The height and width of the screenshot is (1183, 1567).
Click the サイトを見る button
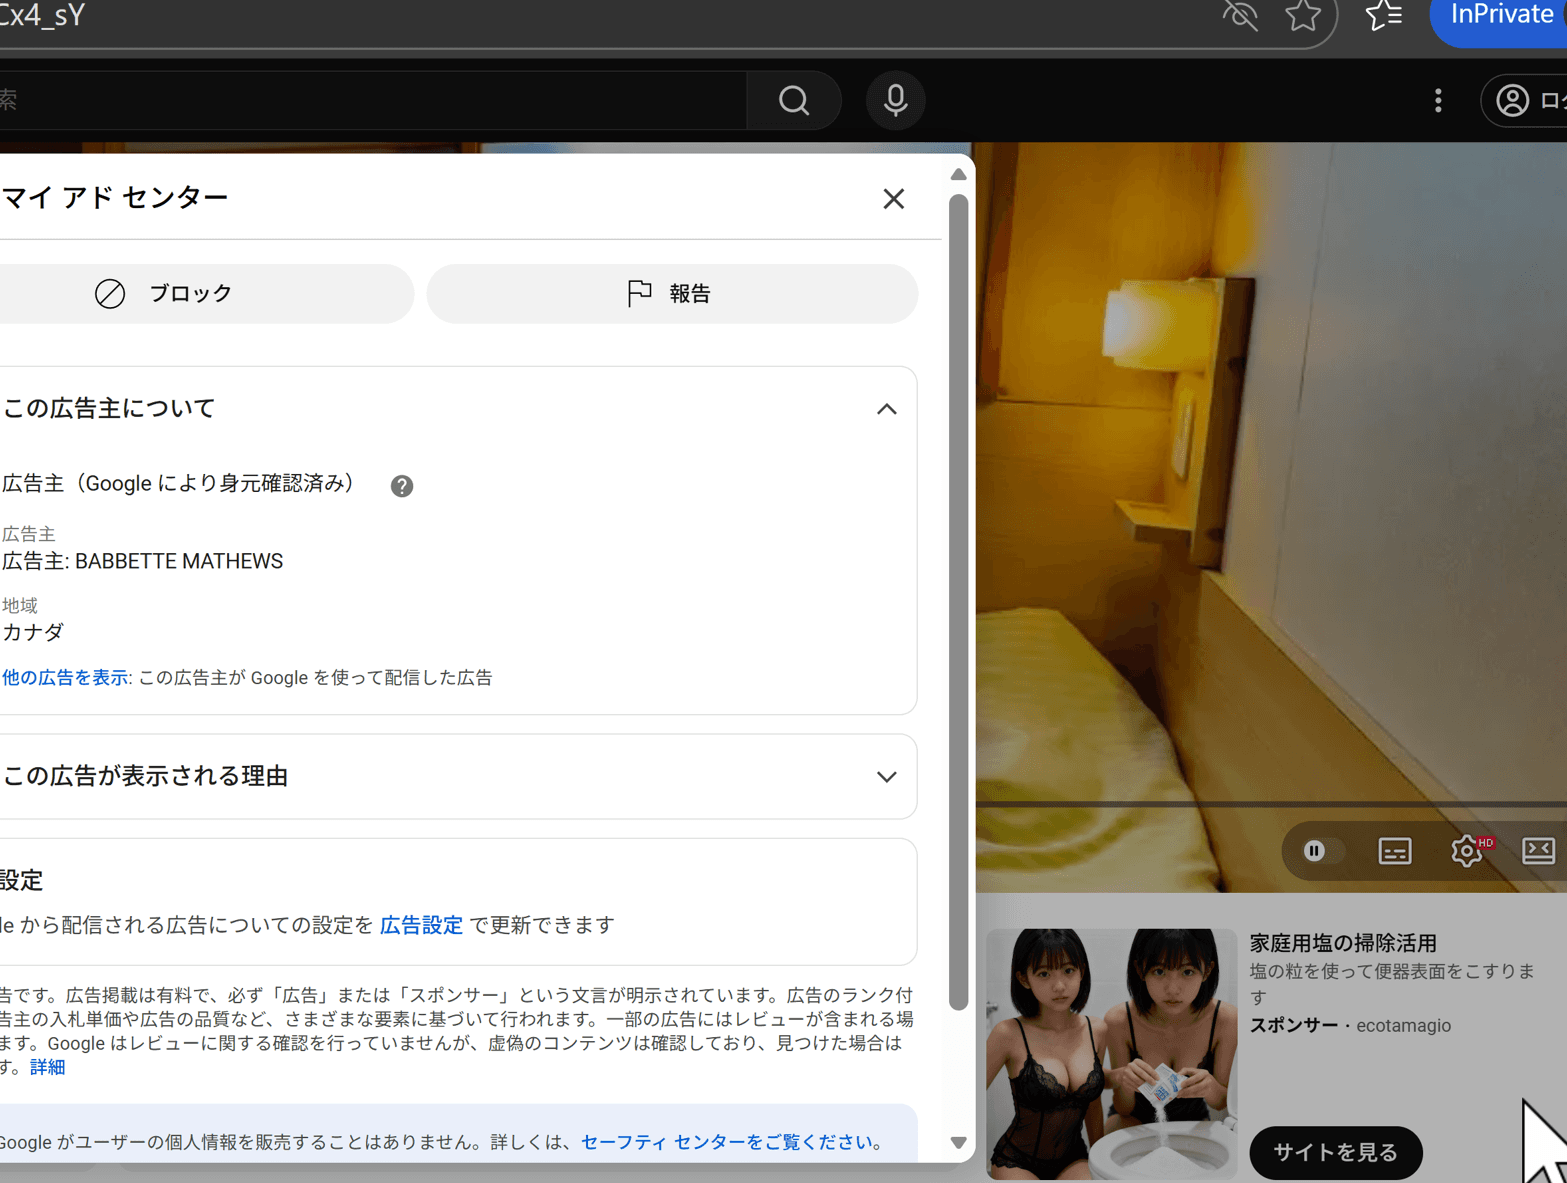1335,1152
